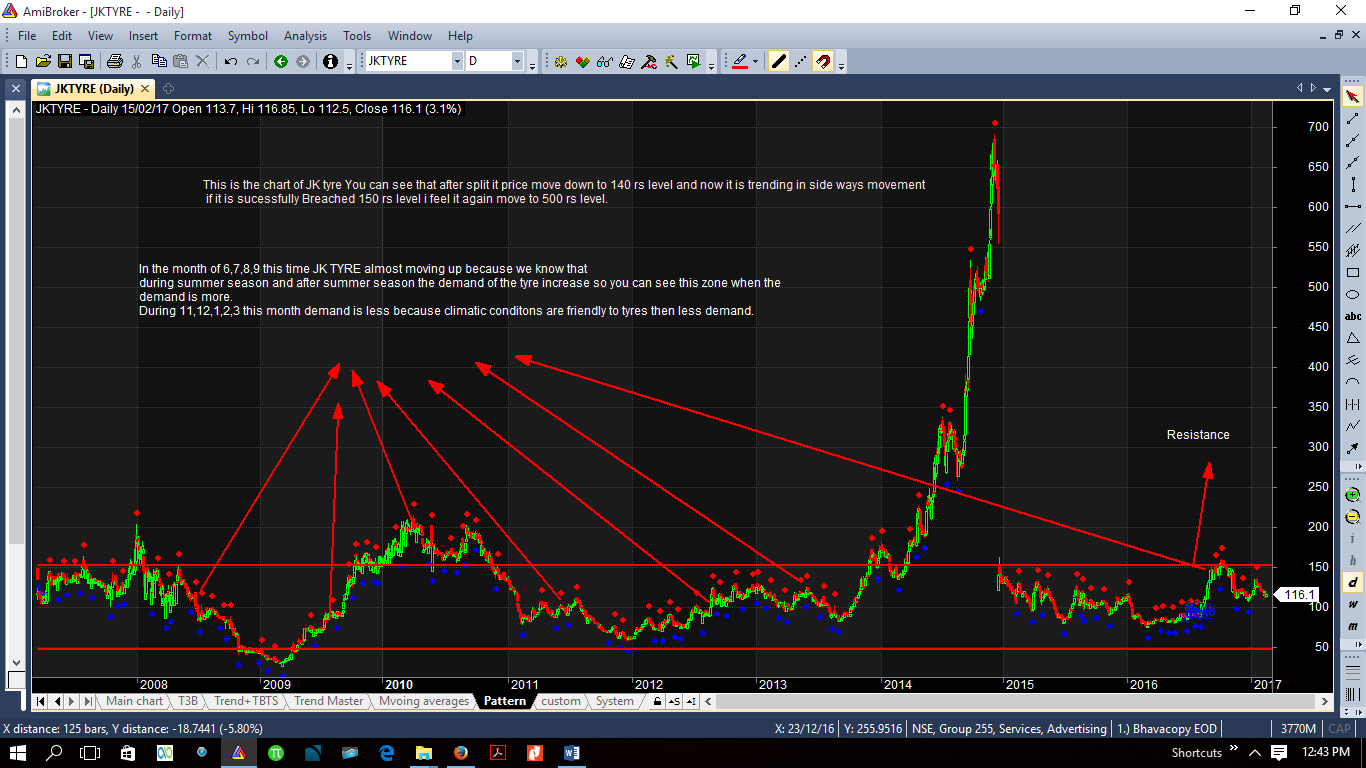The width and height of the screenshot is (1366, 768).
Task: Switch to the Trend Master sheet tab
Action: [x=329, y=701]
